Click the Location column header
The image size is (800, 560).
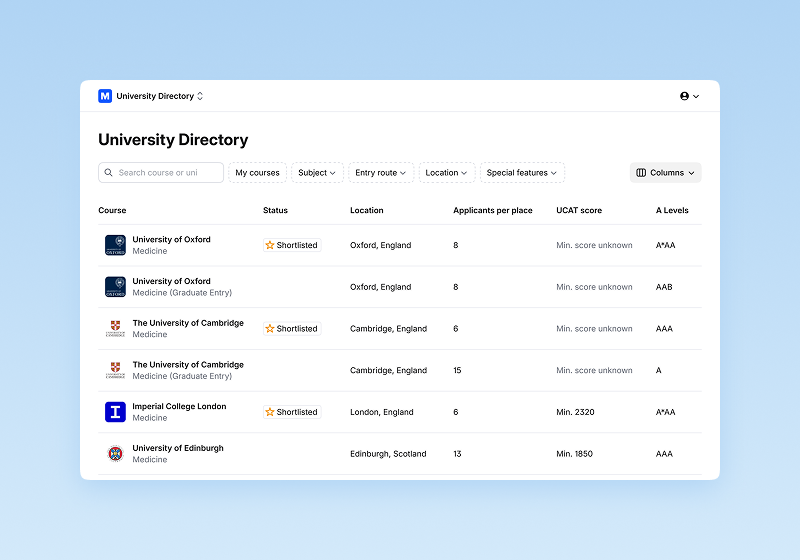[366, 210]
